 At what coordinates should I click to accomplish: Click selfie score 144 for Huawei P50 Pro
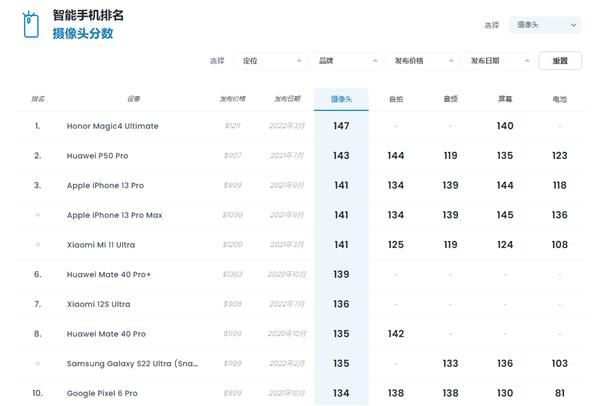coord(396,156)
